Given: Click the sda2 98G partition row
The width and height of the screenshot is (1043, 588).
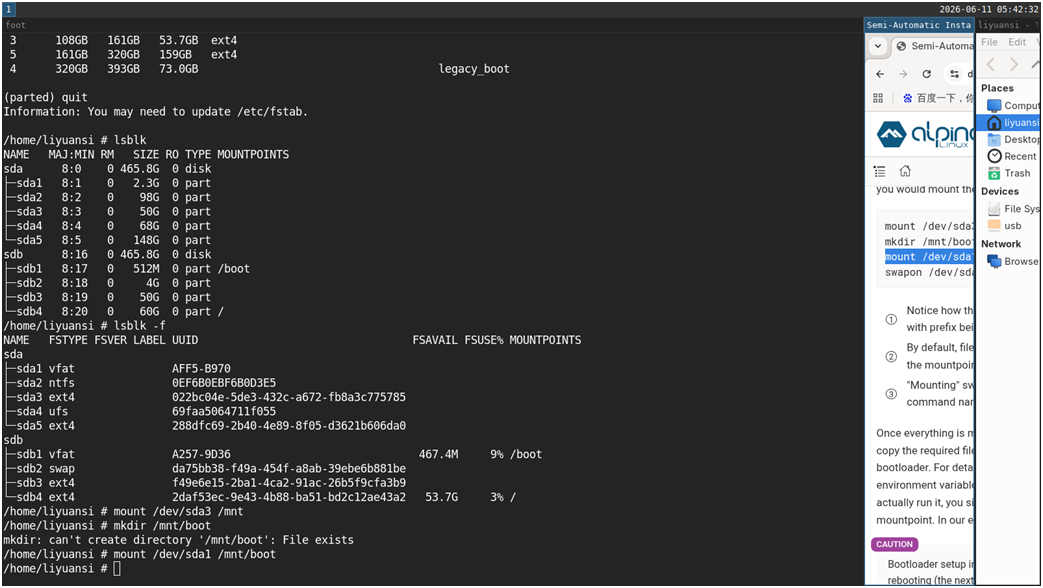Looking at the screenshot, I should (107, 198).
